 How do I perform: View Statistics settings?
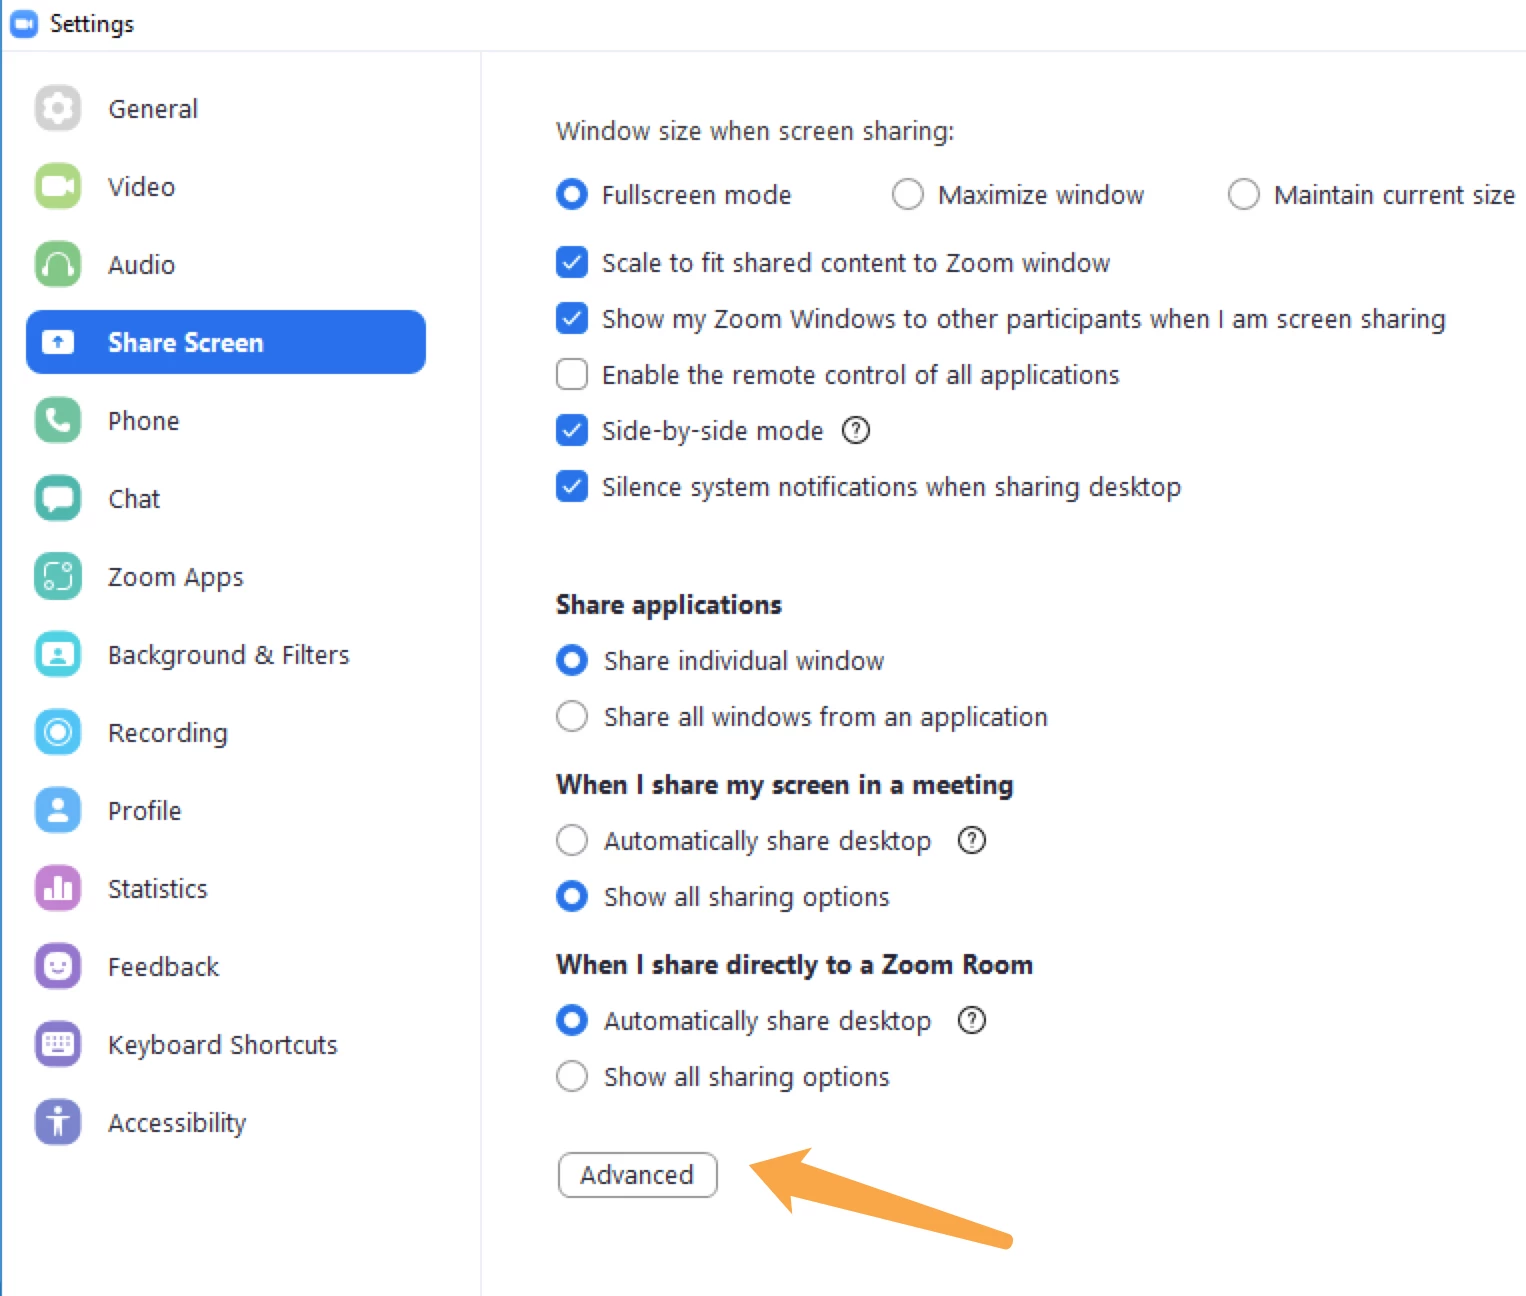coord(226,888)
